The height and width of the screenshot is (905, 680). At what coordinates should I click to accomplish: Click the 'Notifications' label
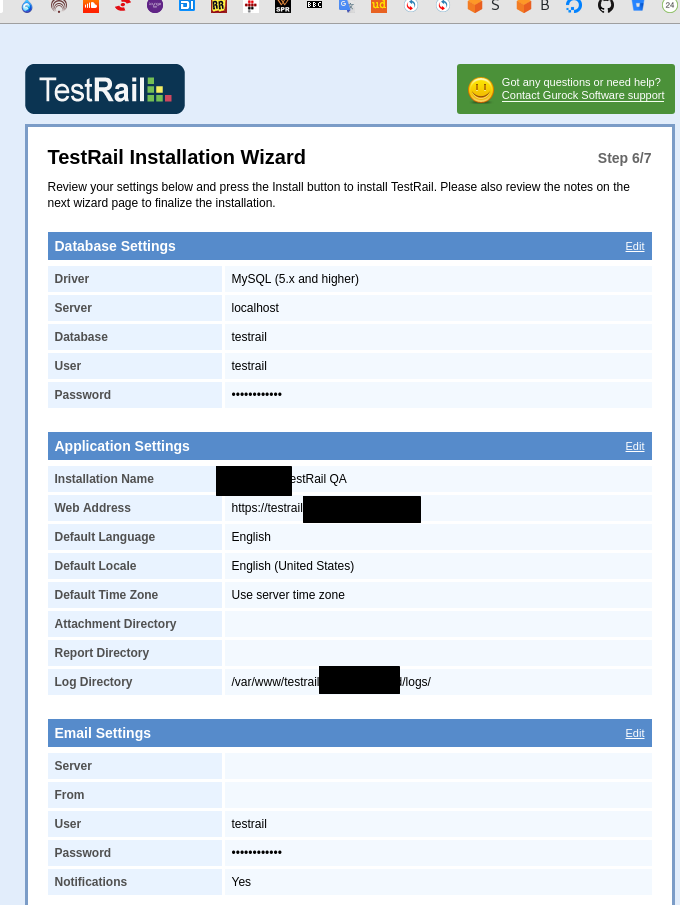tap(91, 882)
